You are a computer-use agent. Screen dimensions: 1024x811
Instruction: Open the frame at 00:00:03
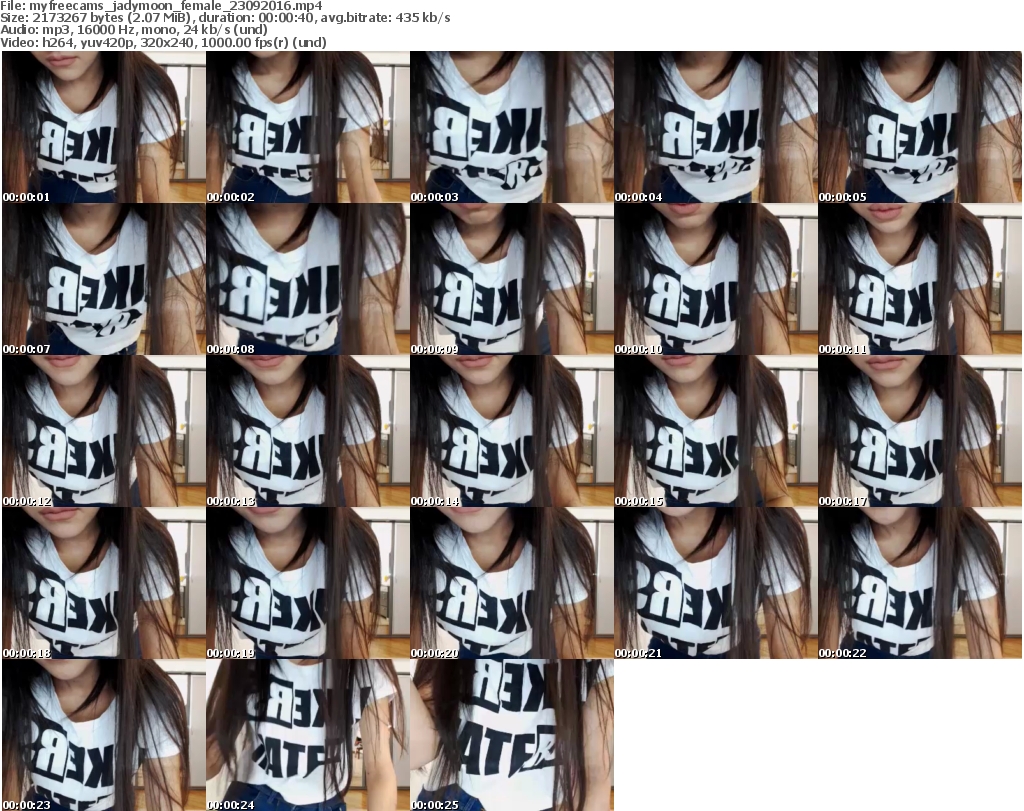point(511,127)
